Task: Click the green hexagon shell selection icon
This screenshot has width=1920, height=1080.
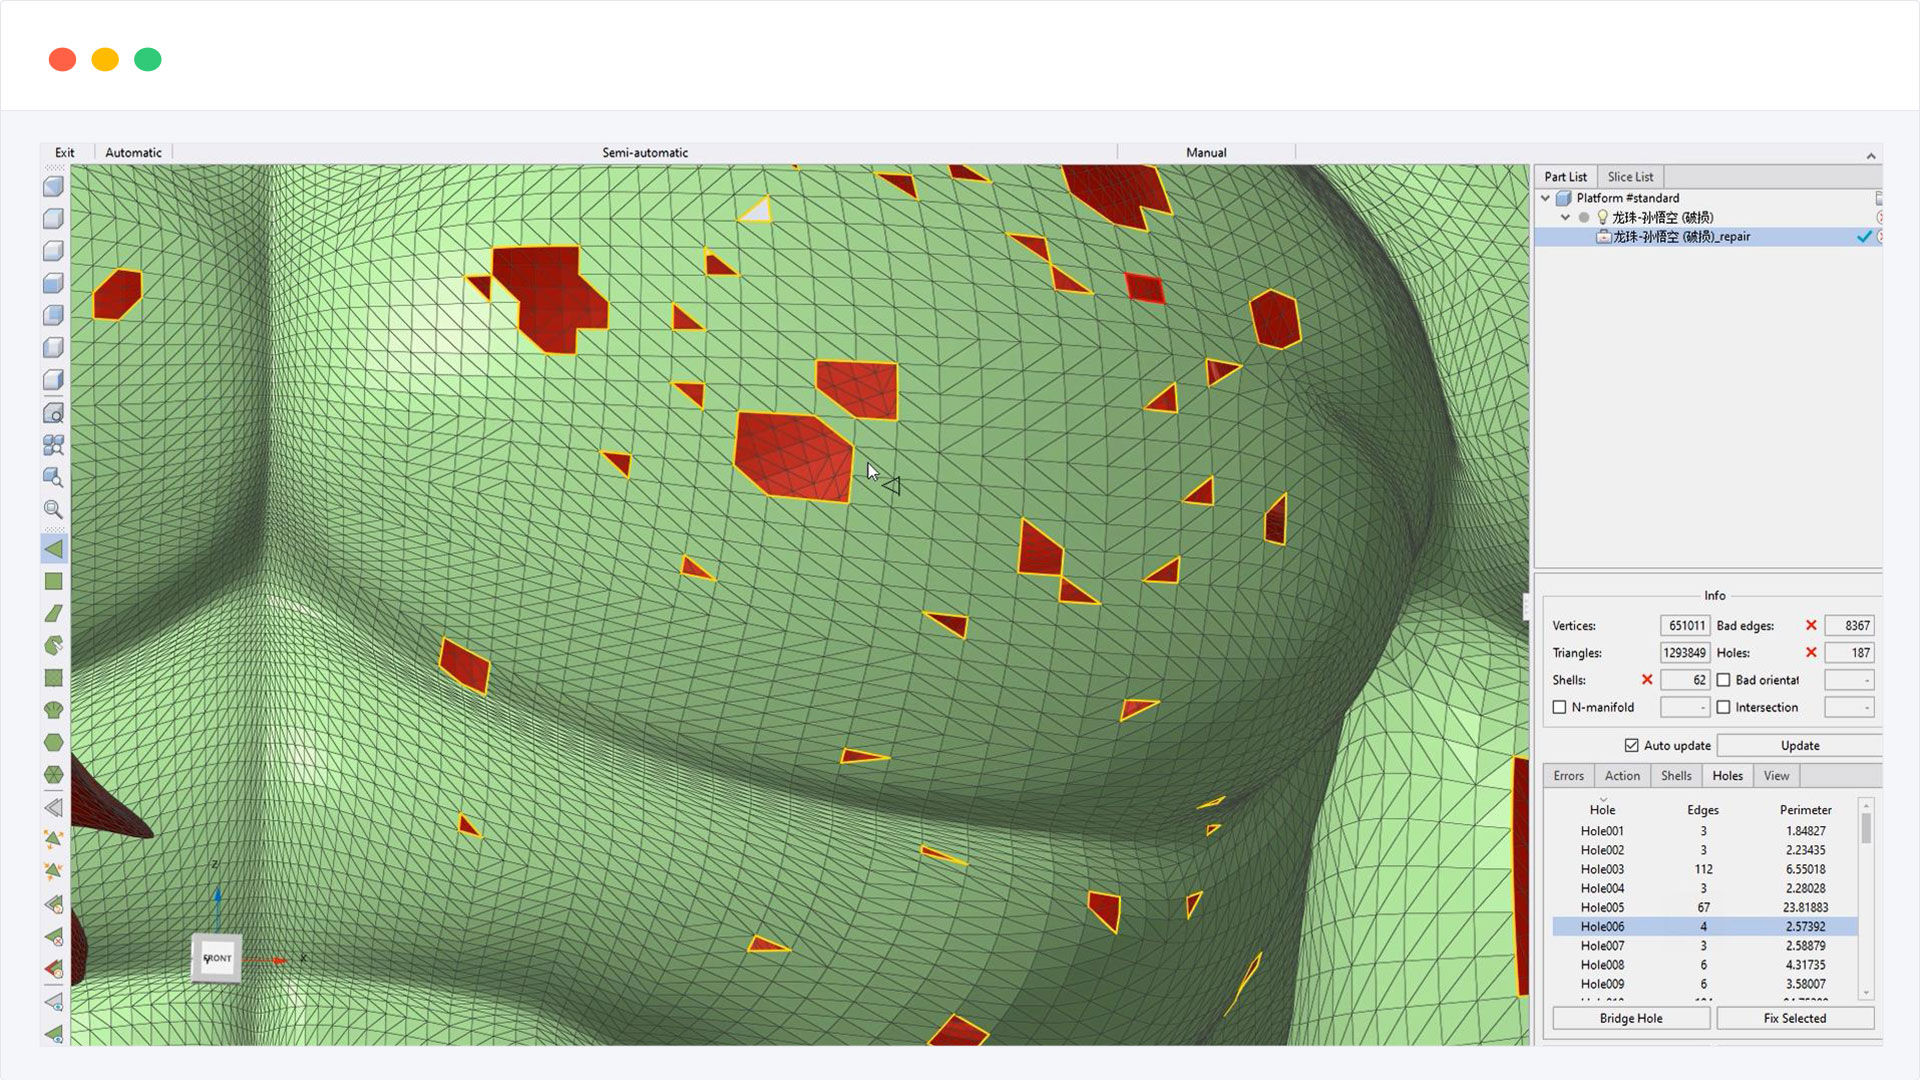Action: point(54,742)
